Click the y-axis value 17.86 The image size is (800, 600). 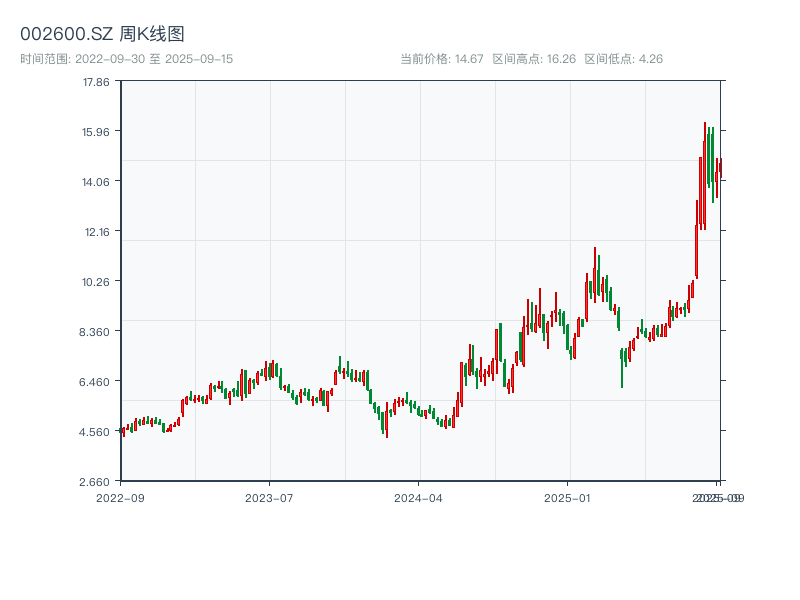pyautogui.click(x=96, y=82)
